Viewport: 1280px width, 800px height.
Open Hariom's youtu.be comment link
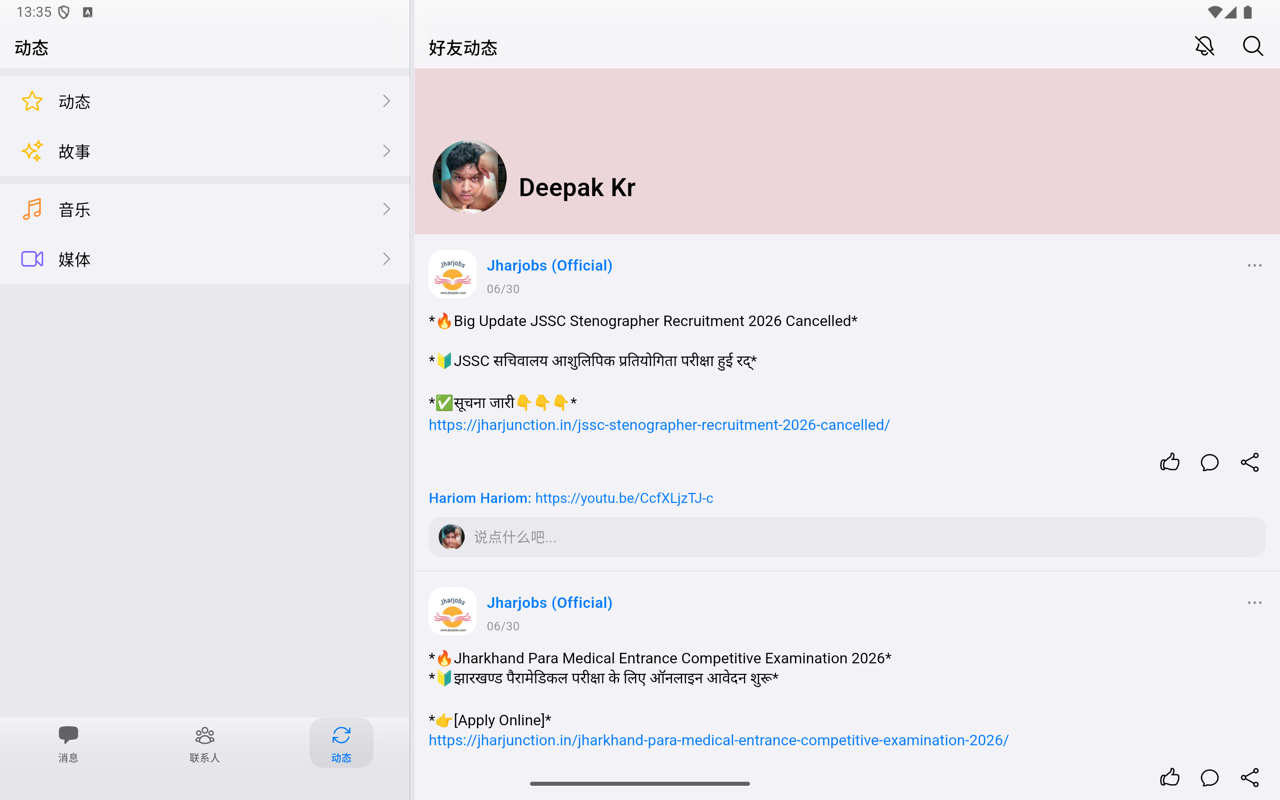[x=624, y=498]
